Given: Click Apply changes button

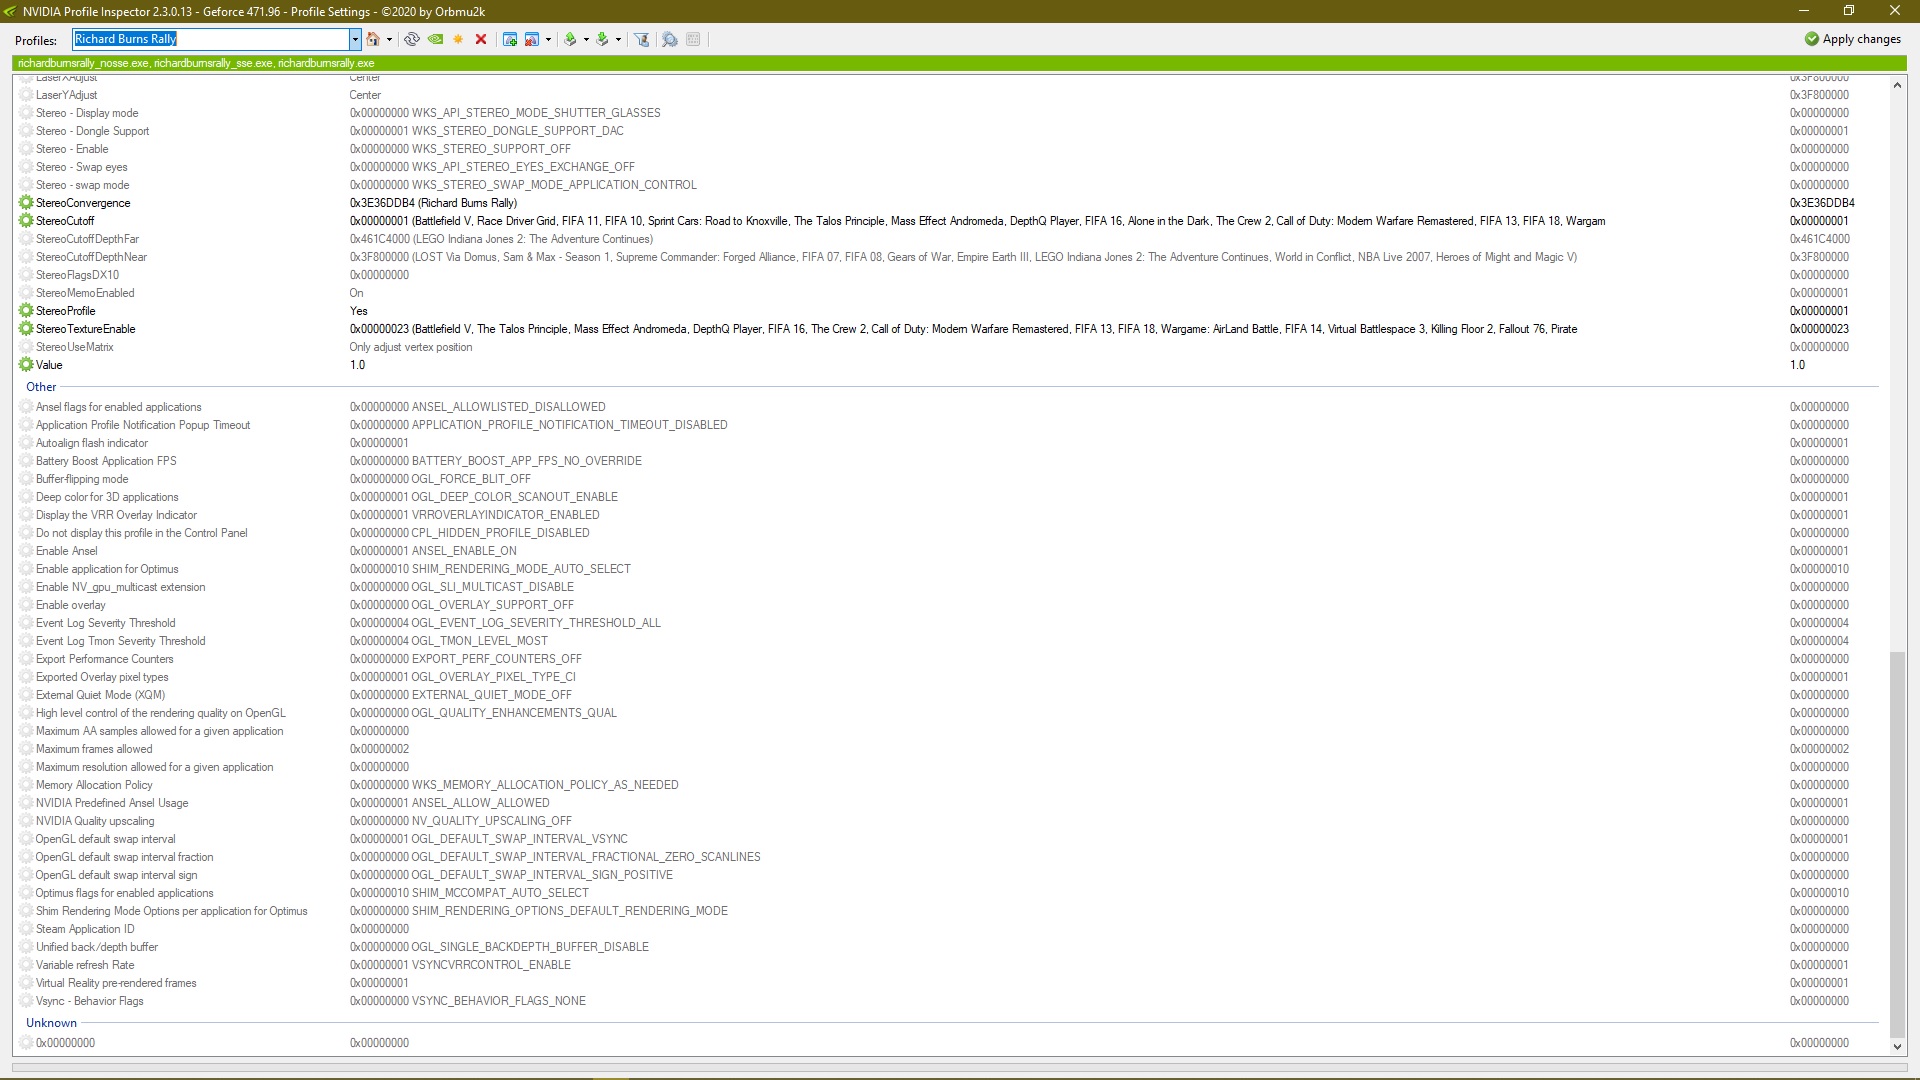Looking at the screenshot, I should pos(1852,39).
